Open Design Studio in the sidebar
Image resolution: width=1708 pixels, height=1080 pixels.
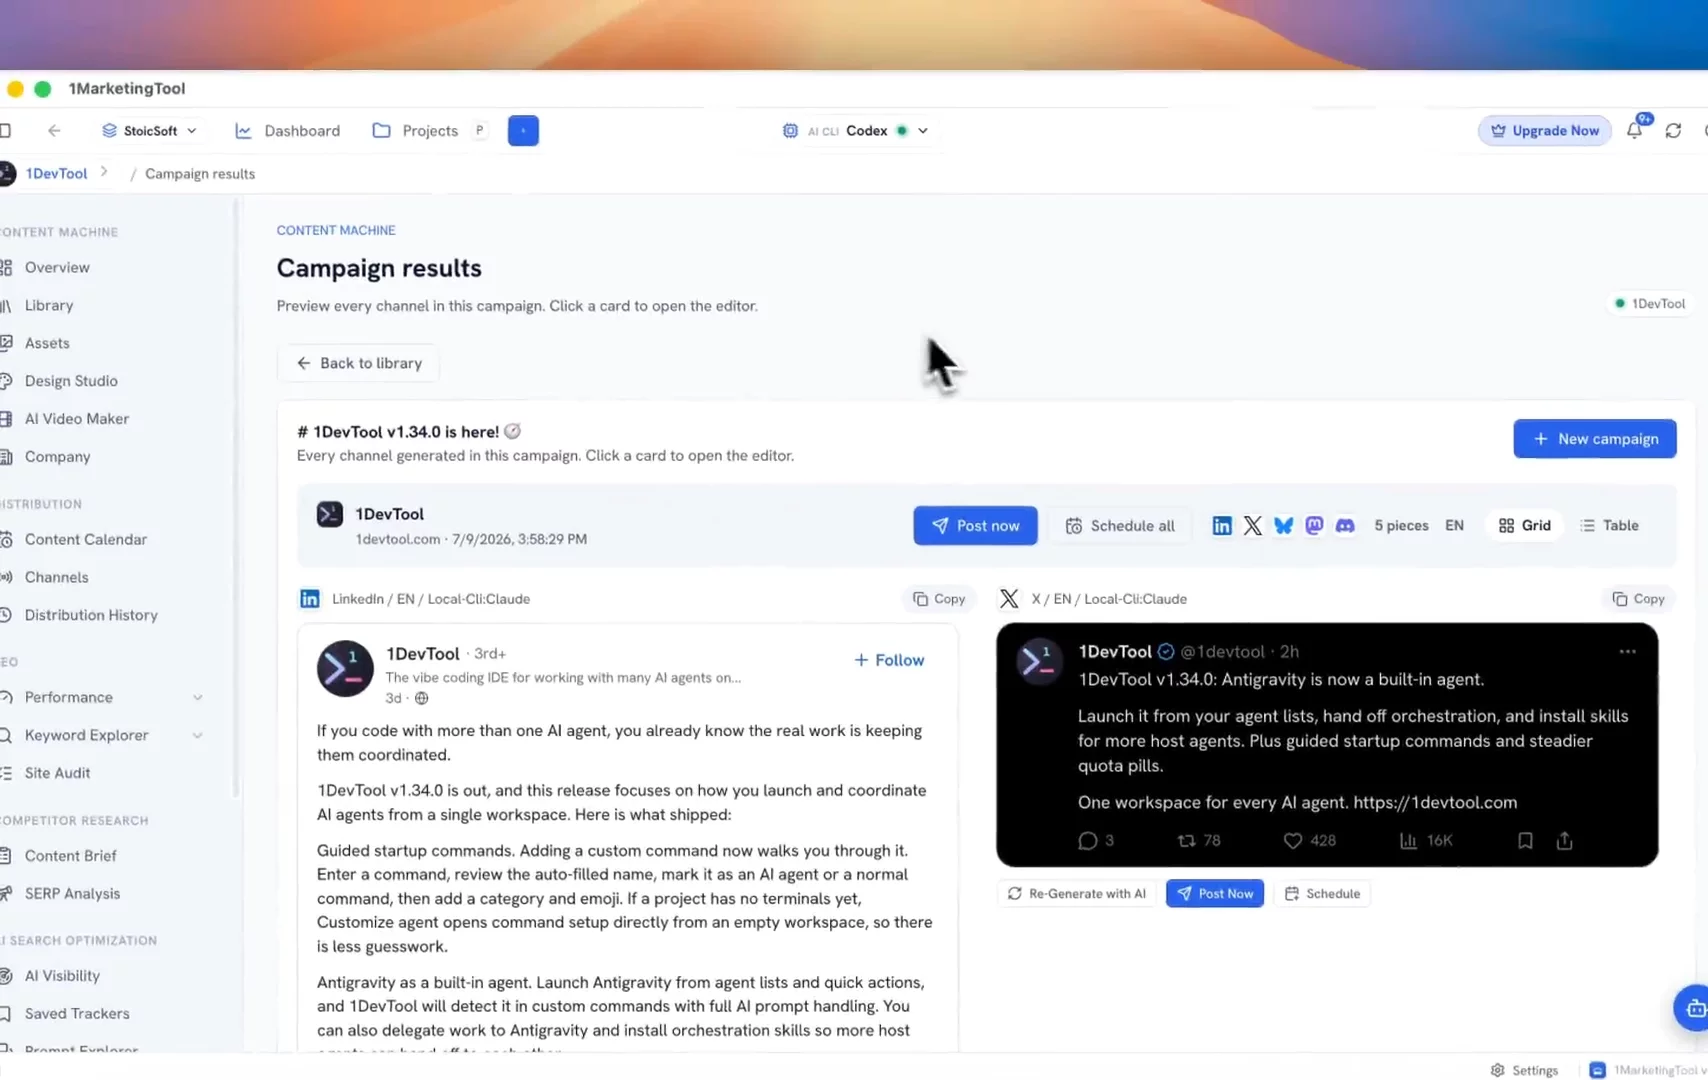click(x=71, y=381)
